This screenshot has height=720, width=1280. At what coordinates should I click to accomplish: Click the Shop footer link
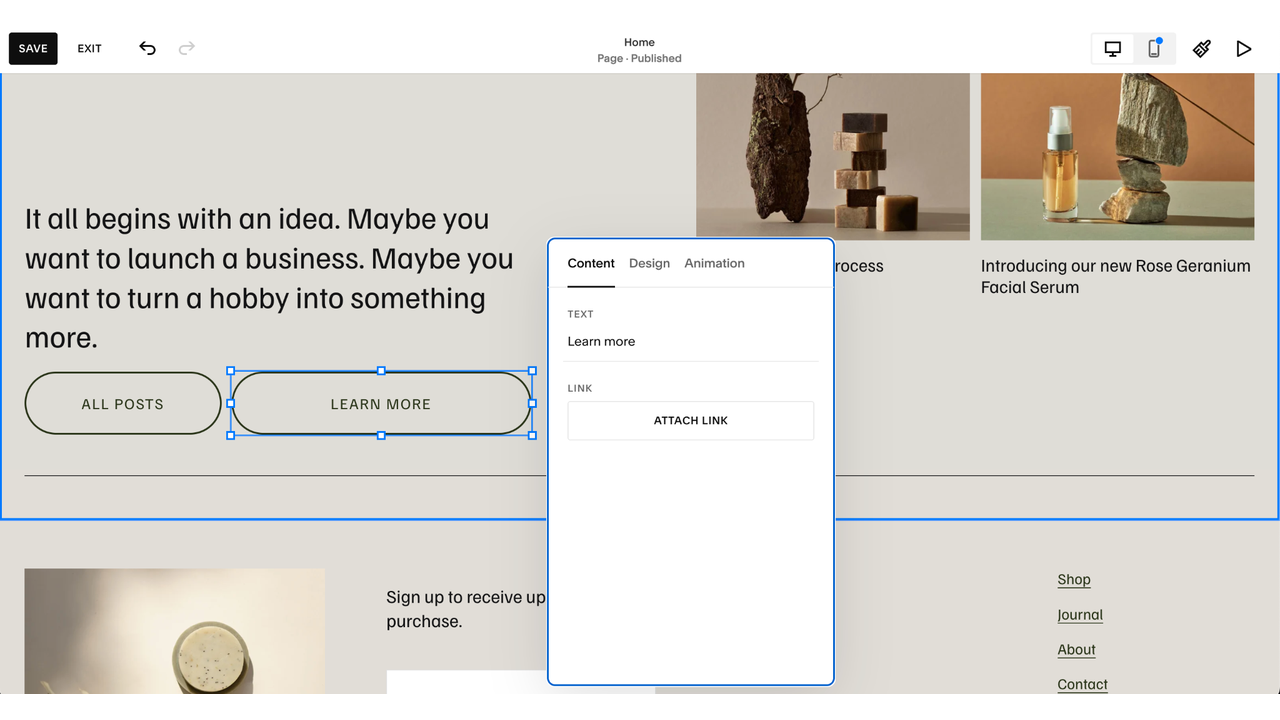coord(1074,579)
